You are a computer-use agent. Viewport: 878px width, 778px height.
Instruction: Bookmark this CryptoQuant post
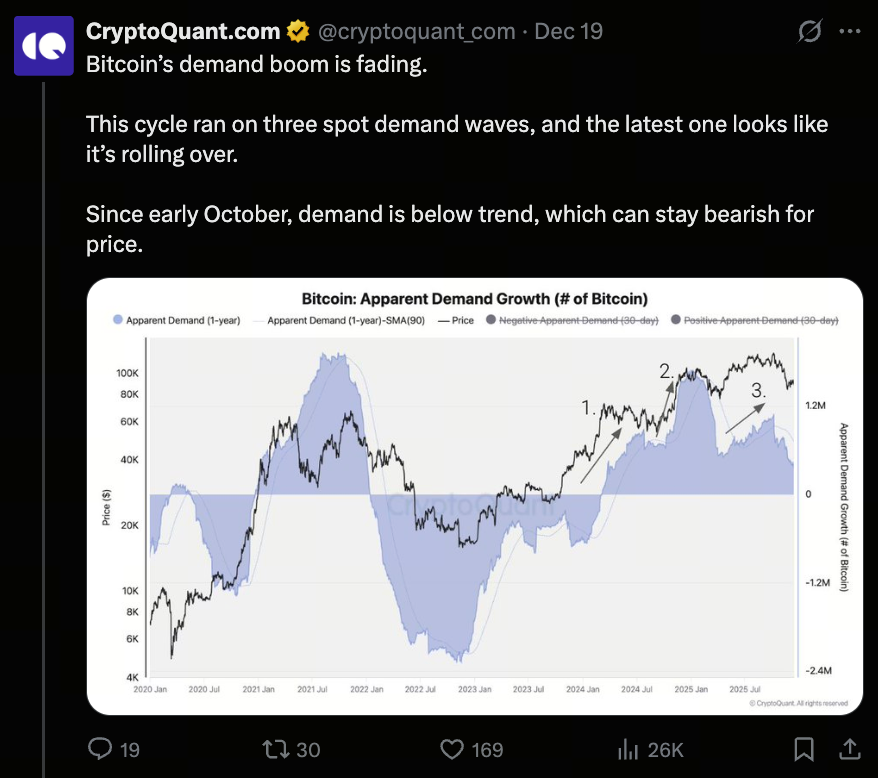(x=803, y=749)
